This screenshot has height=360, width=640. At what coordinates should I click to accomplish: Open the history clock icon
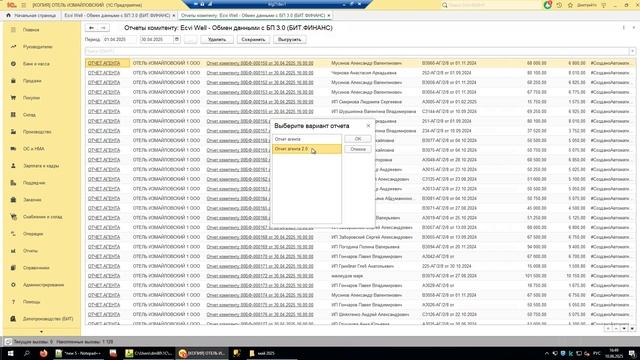pyautogui.click(x=559, y=5)
